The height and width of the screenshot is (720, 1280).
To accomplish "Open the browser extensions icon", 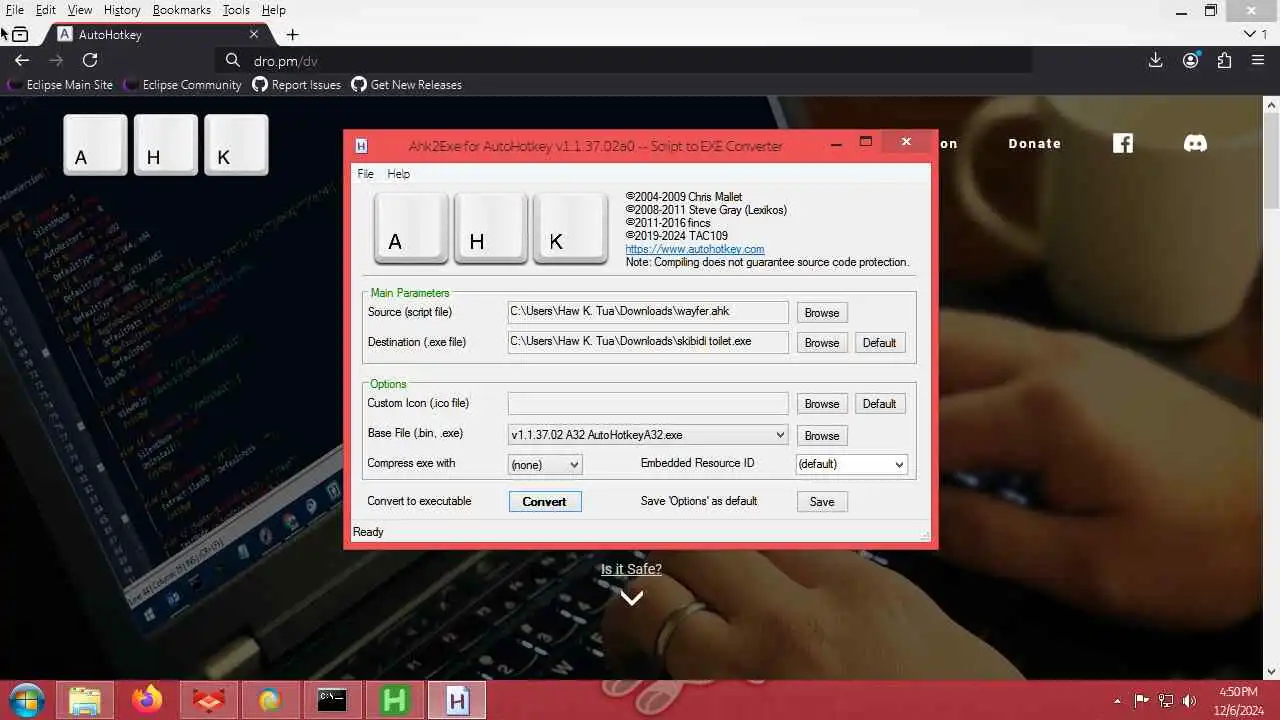I will pyautogui.click(x=1224, y=60).
